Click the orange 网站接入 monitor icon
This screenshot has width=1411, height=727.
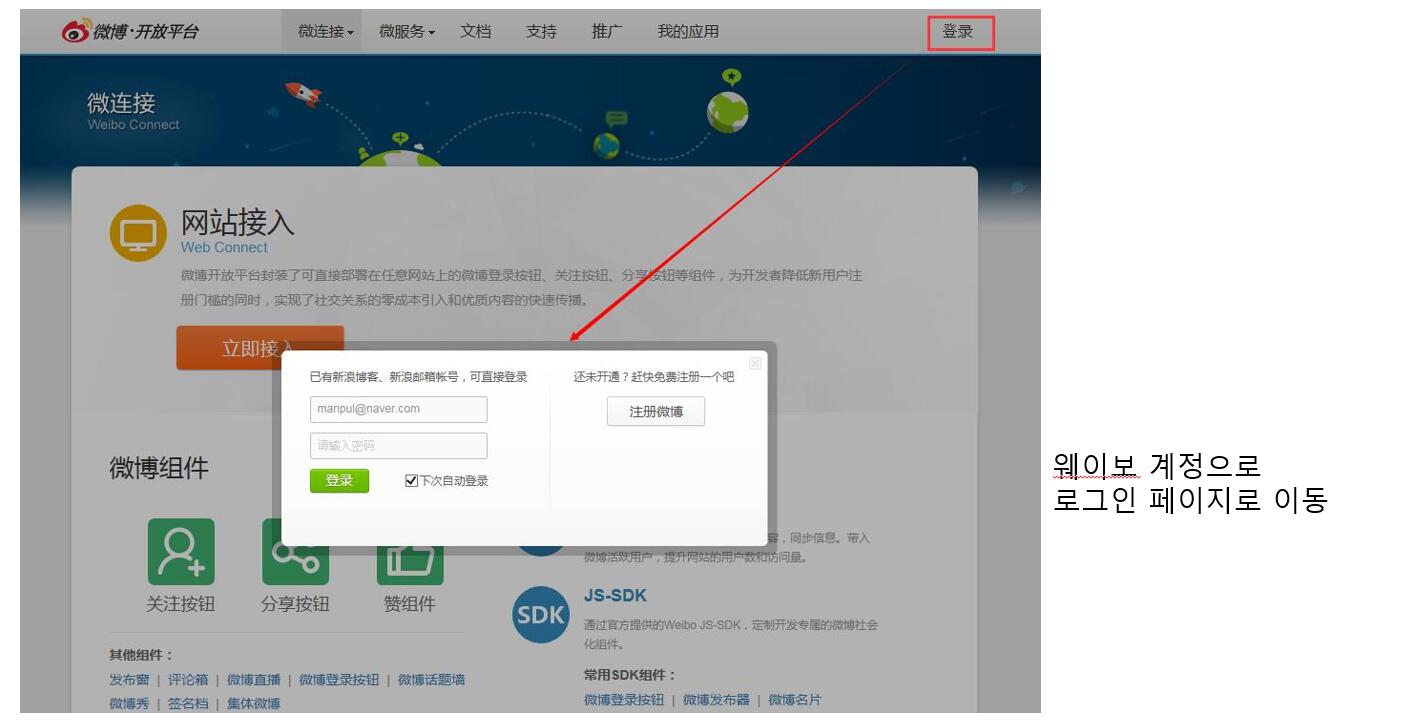(138, 233)
